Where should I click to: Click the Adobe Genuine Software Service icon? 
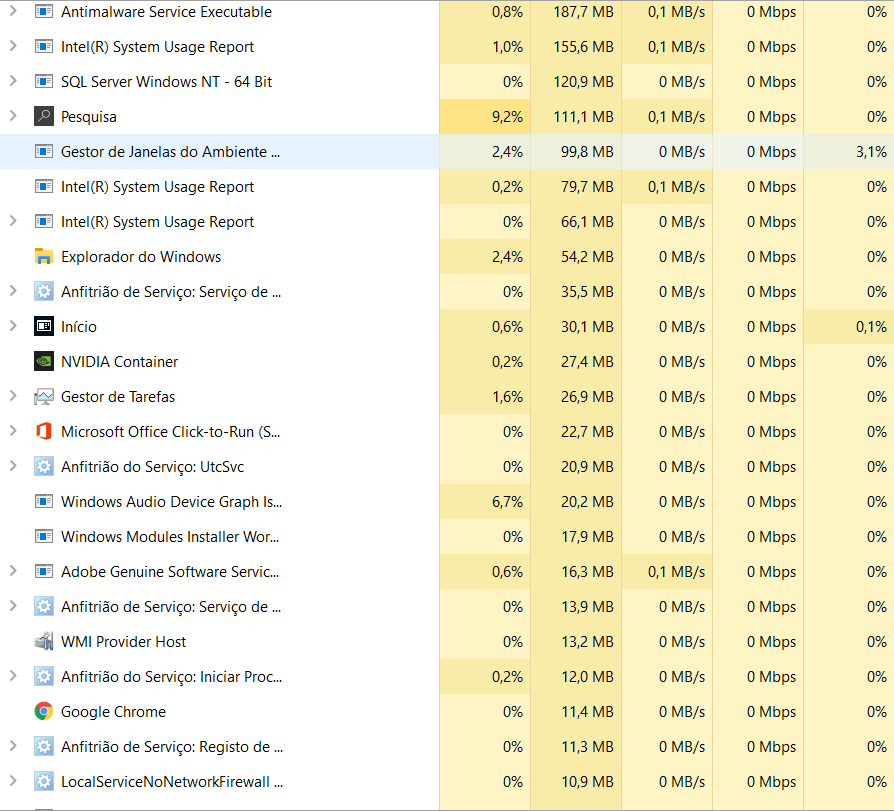pyautogui.click(x=44, y=571)
